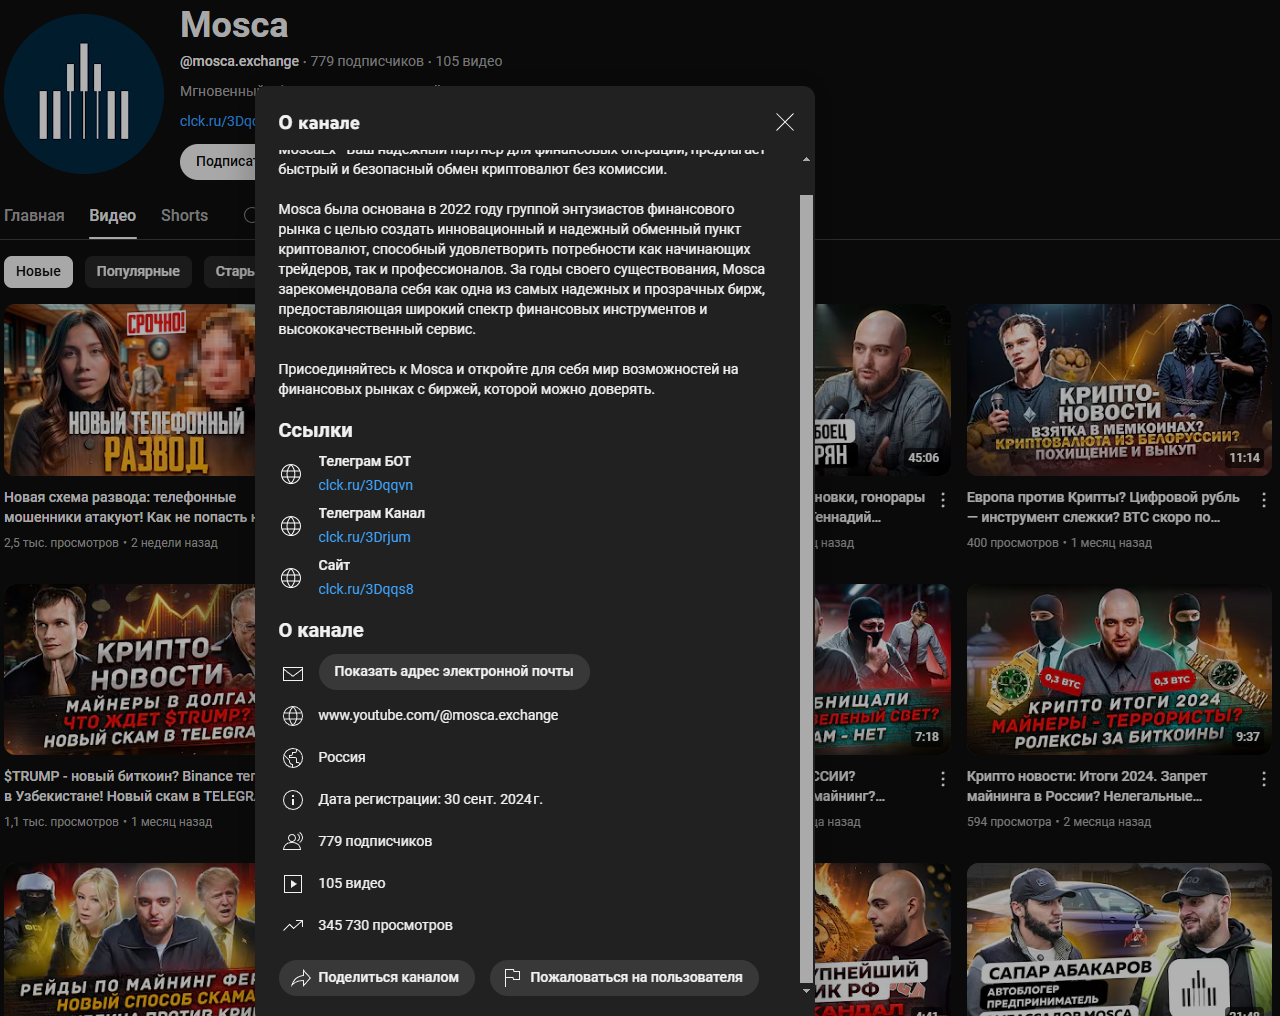Open 'Рейды по майнинг фермам' video thumbnail

(130, 940)
